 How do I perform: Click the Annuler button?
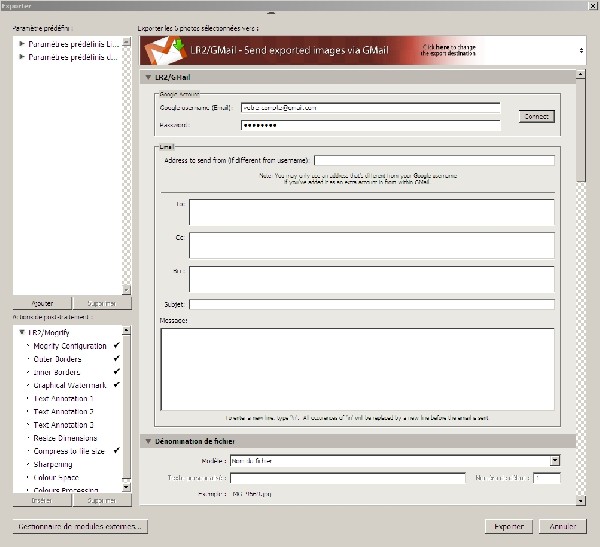561,526
